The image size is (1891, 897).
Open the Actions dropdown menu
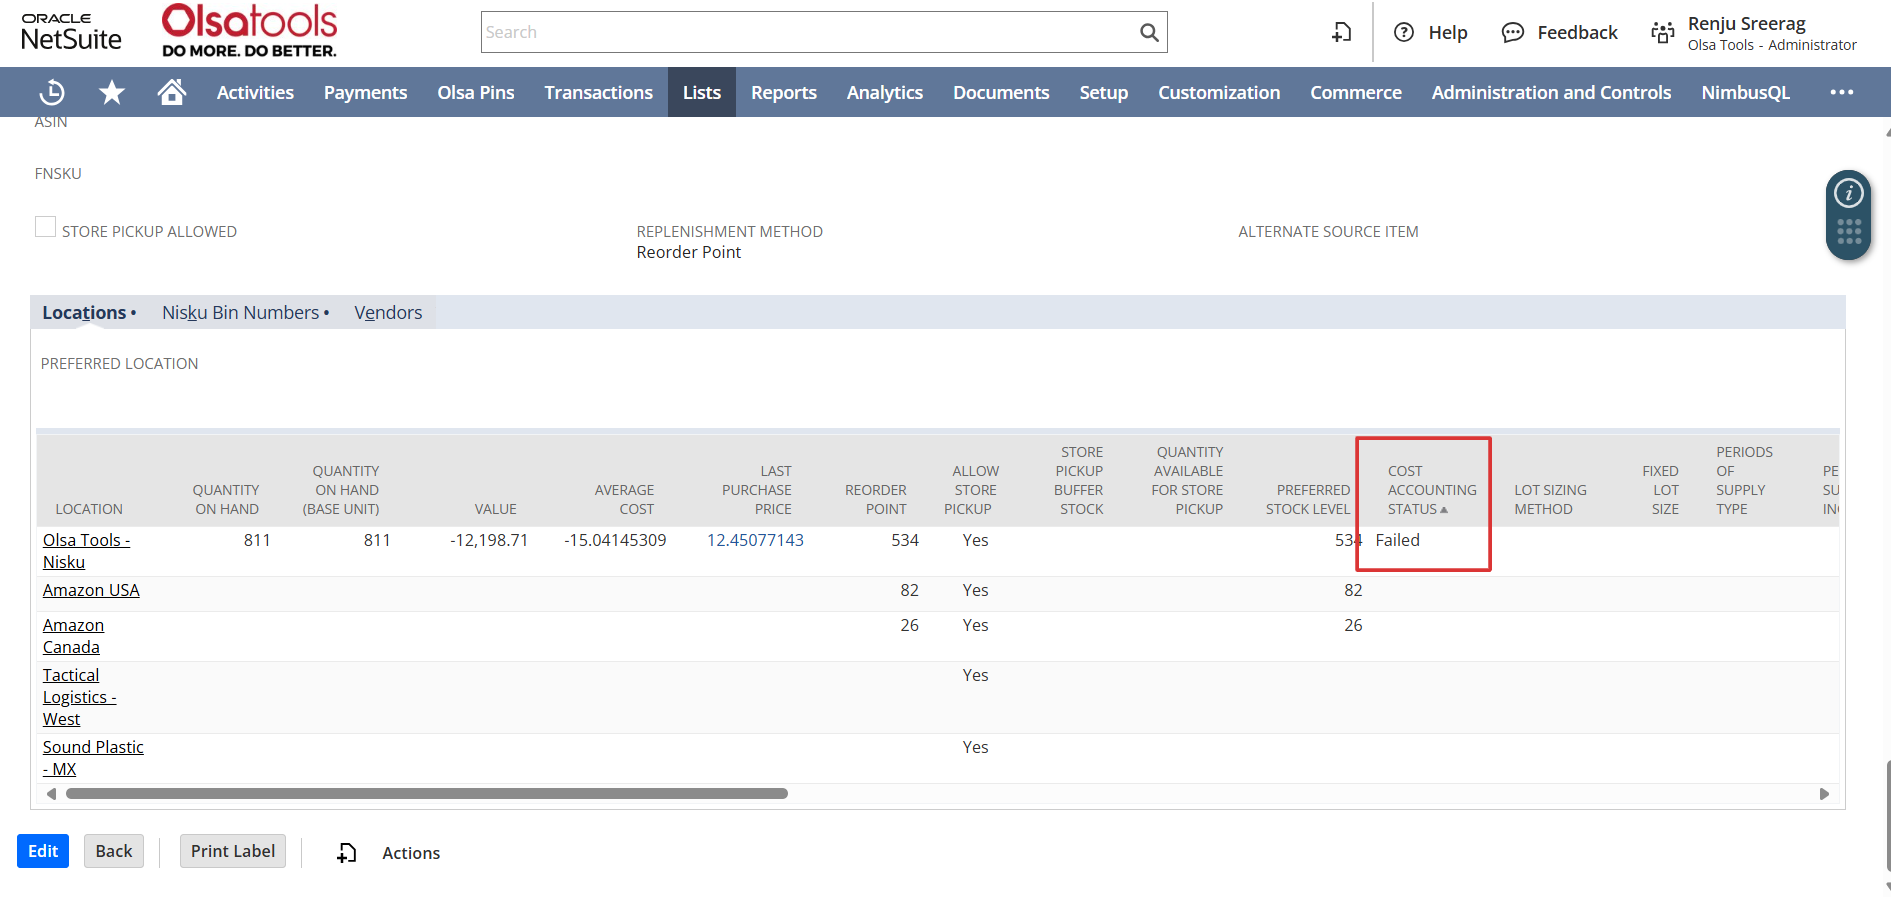[410, 853]
